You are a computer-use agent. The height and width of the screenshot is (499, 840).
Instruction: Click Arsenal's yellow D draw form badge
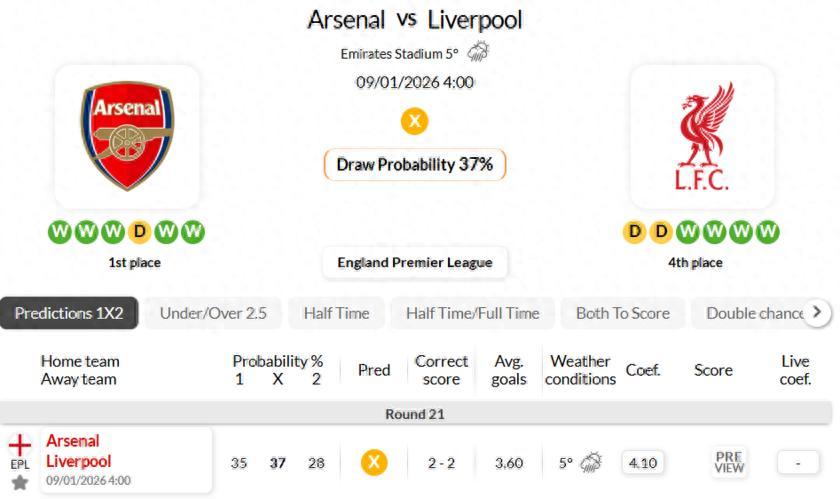[x=140, y=232]
